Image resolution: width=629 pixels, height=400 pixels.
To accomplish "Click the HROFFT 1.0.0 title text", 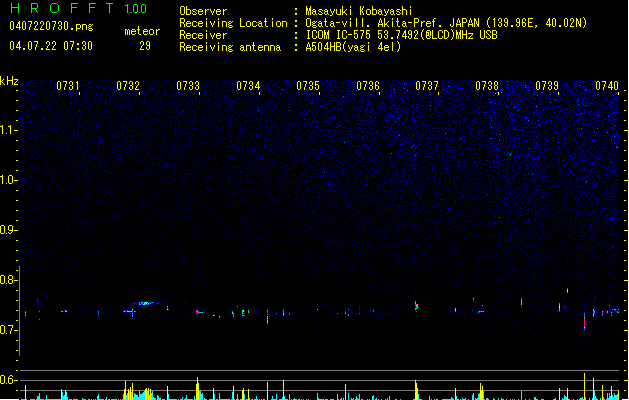I will click(79, 8).
